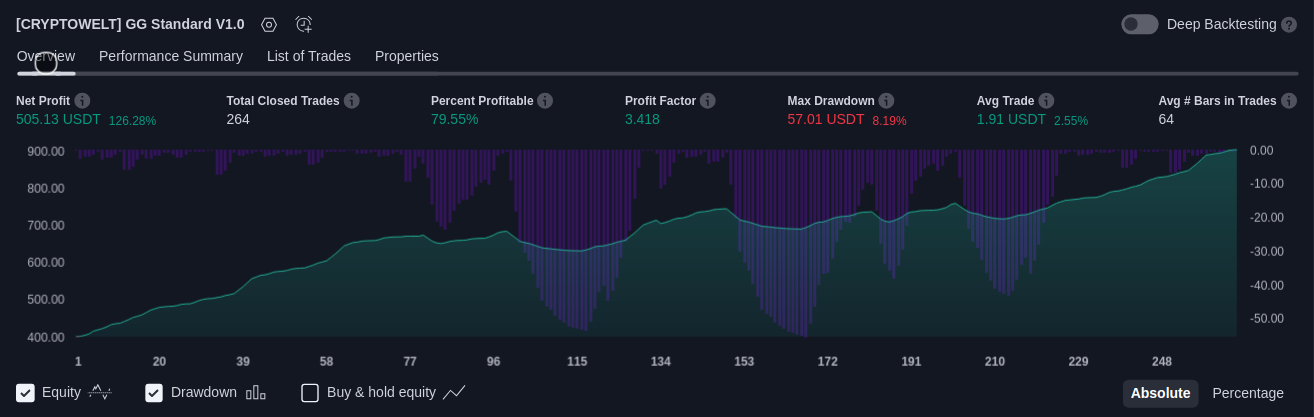Viewport: 1314px width, 417px height.
Task: Enable Buy & hold equity checkbox
Action: [310, 393]
